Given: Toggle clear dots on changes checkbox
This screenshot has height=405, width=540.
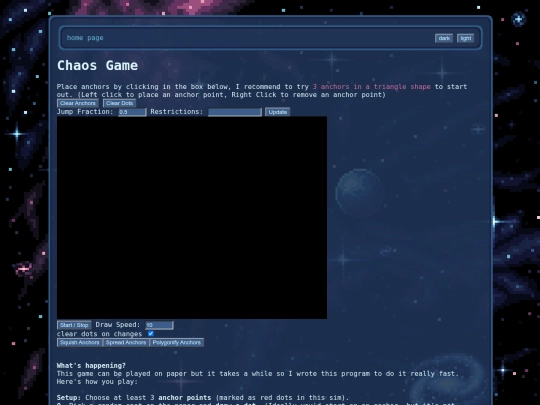Looking at the screenshot, I should 151,334.
